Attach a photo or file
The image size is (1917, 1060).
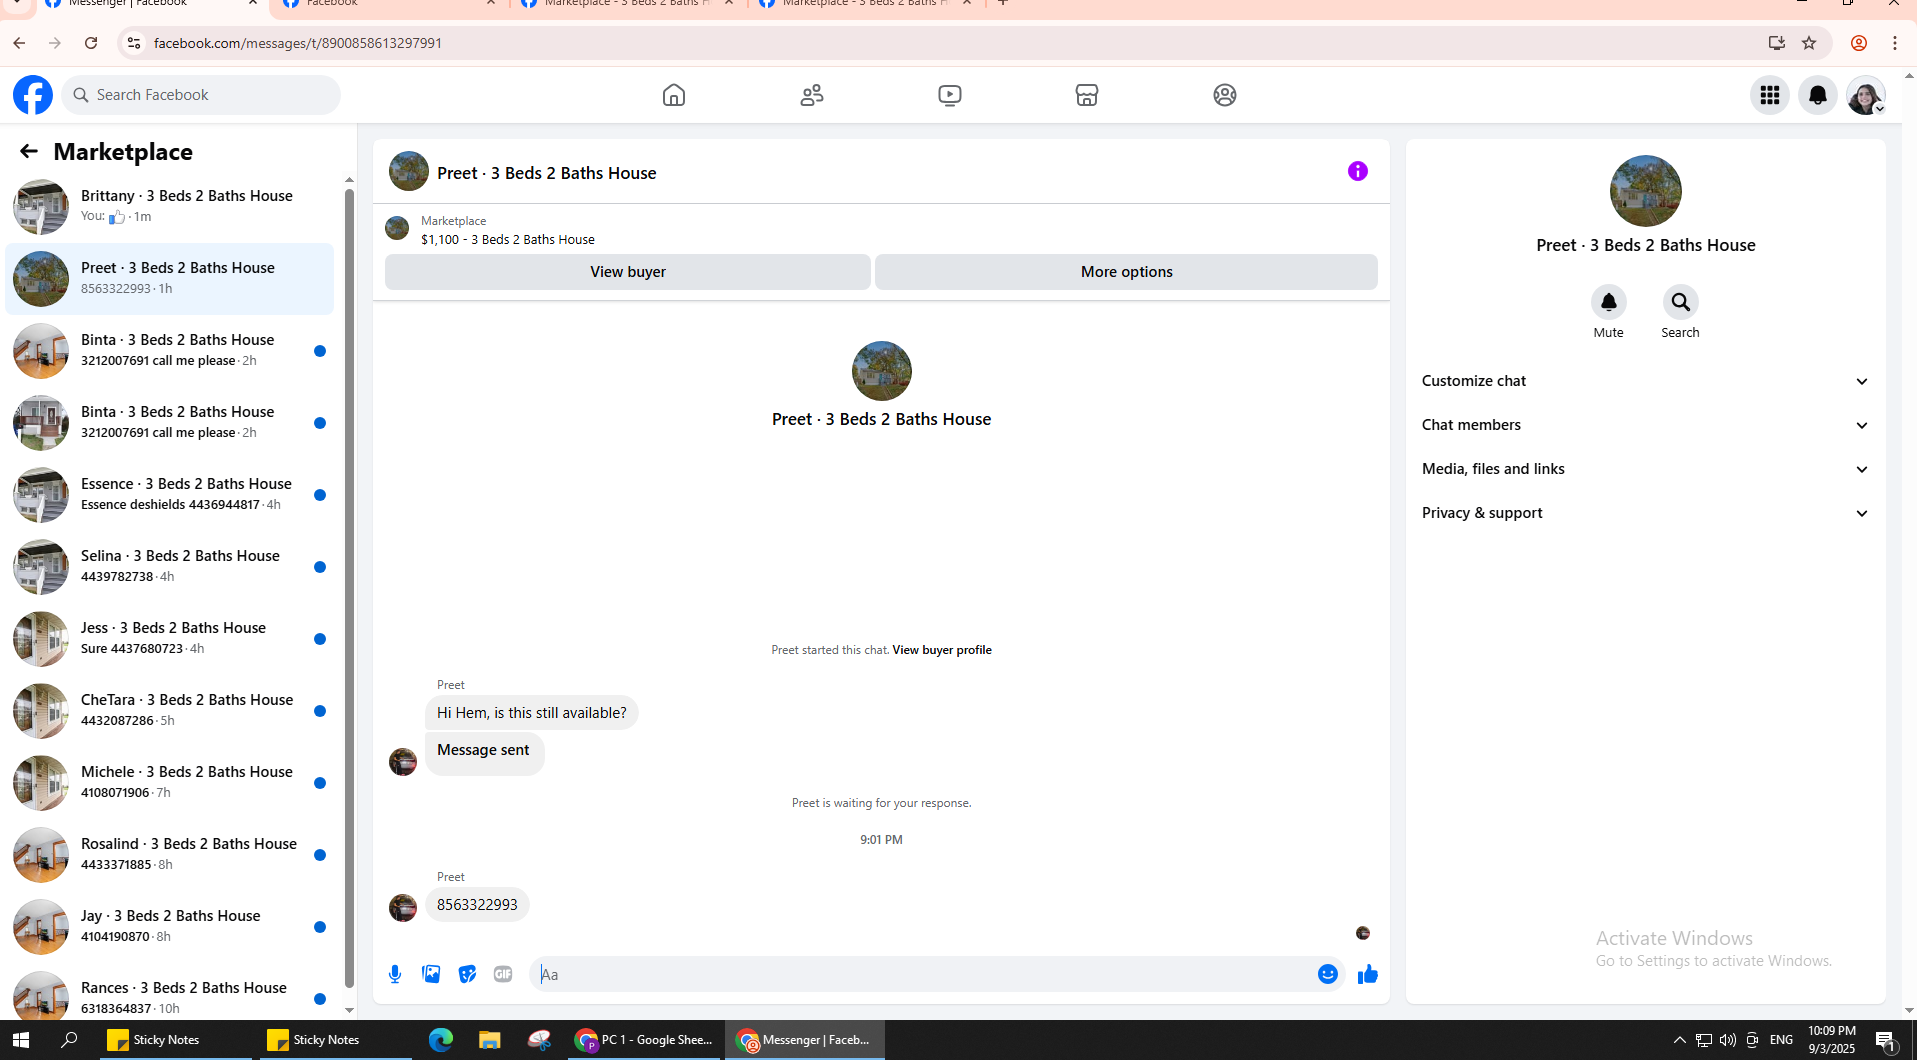431,974
